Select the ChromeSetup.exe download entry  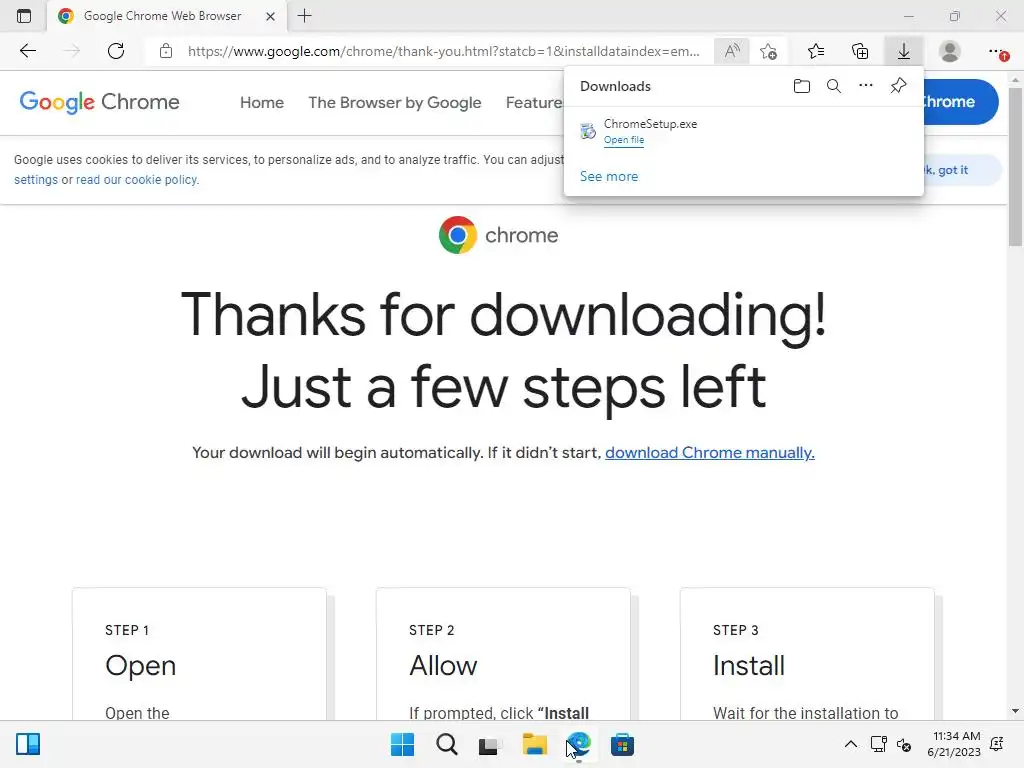click(743, 131)
